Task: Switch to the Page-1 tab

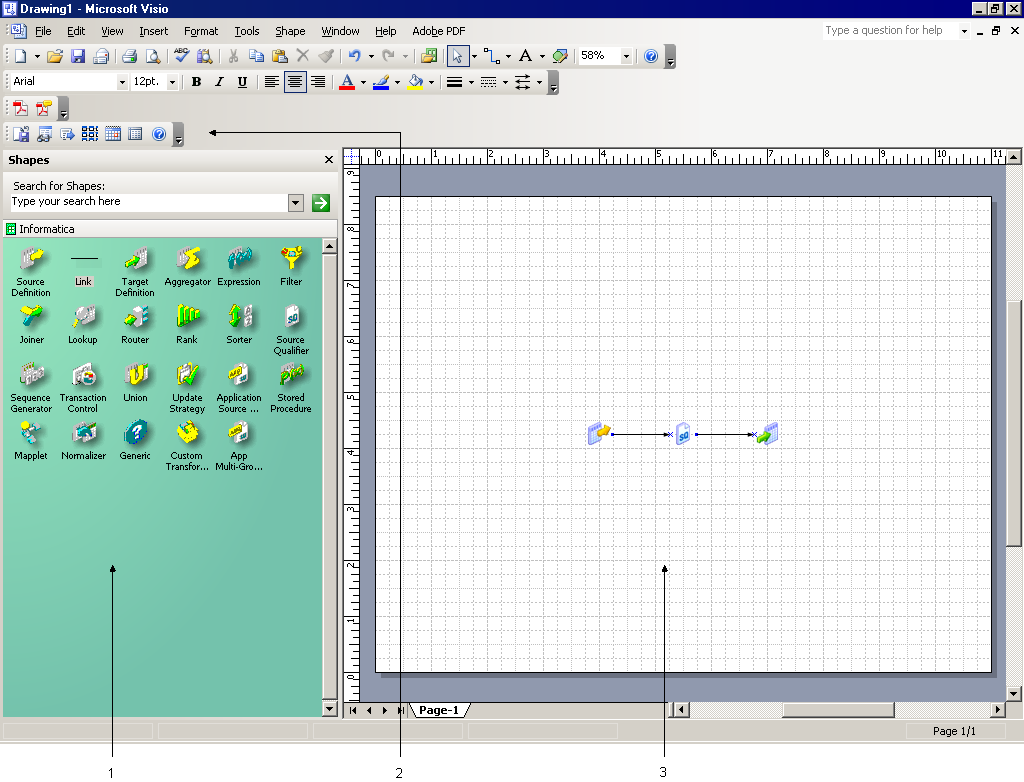Action: point(439,710)
